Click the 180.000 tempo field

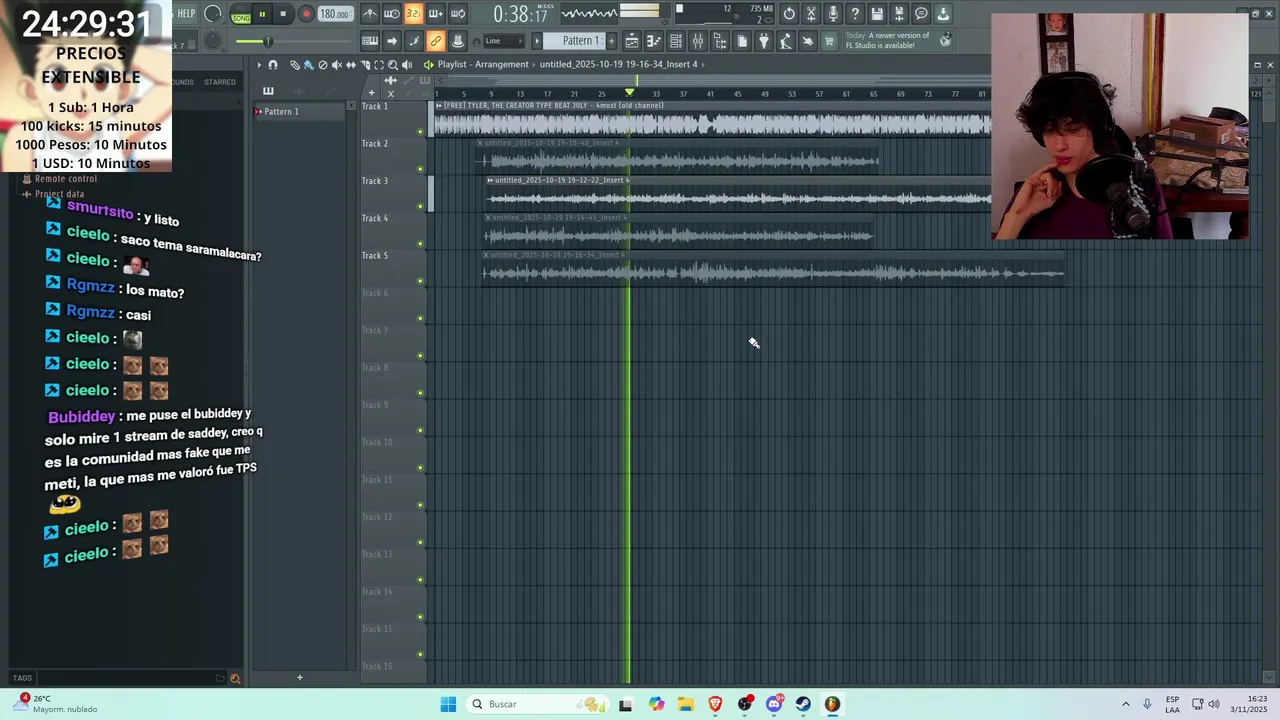click(335, 14)
